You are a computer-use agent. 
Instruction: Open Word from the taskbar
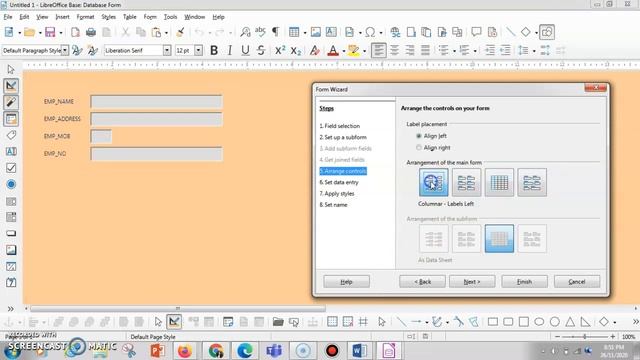coord(359,351)
